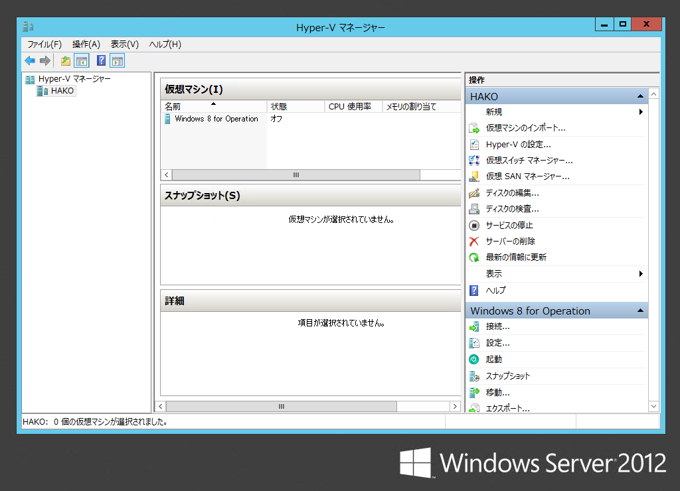
Task: Click the 移動 move icon
Action: click(x=474, y=393)
